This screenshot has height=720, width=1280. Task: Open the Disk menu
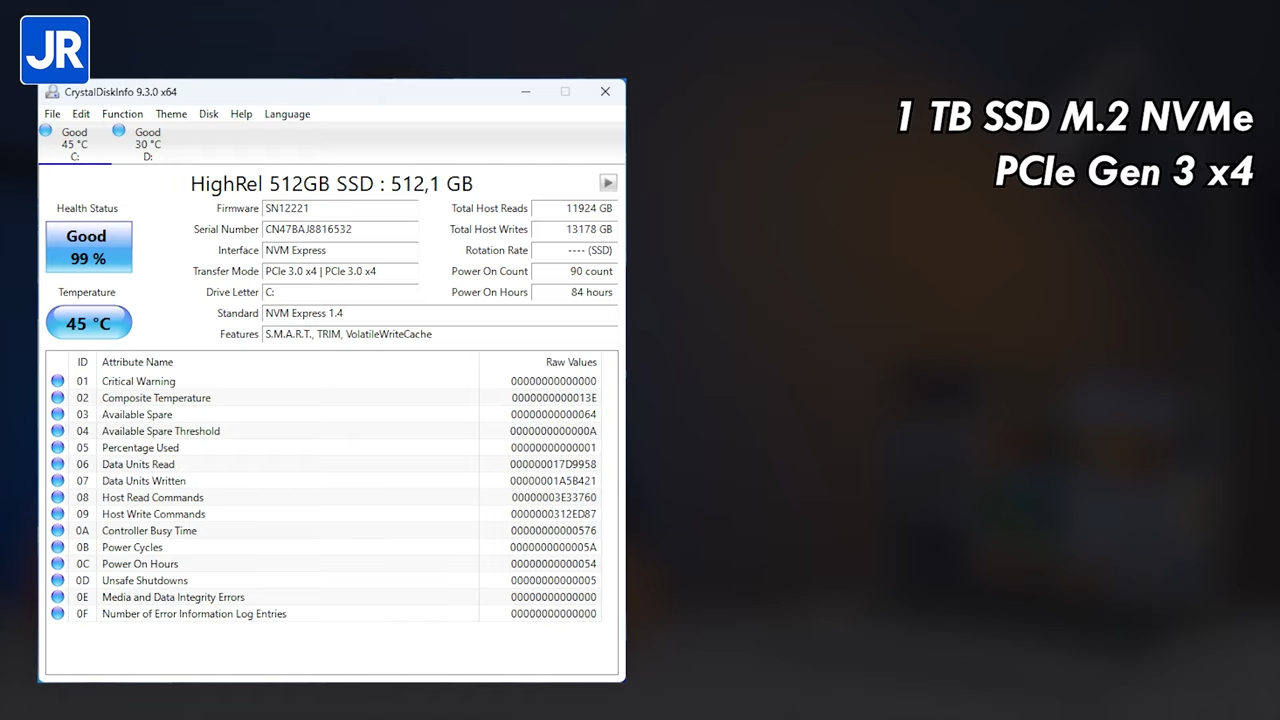pos(208,114)
